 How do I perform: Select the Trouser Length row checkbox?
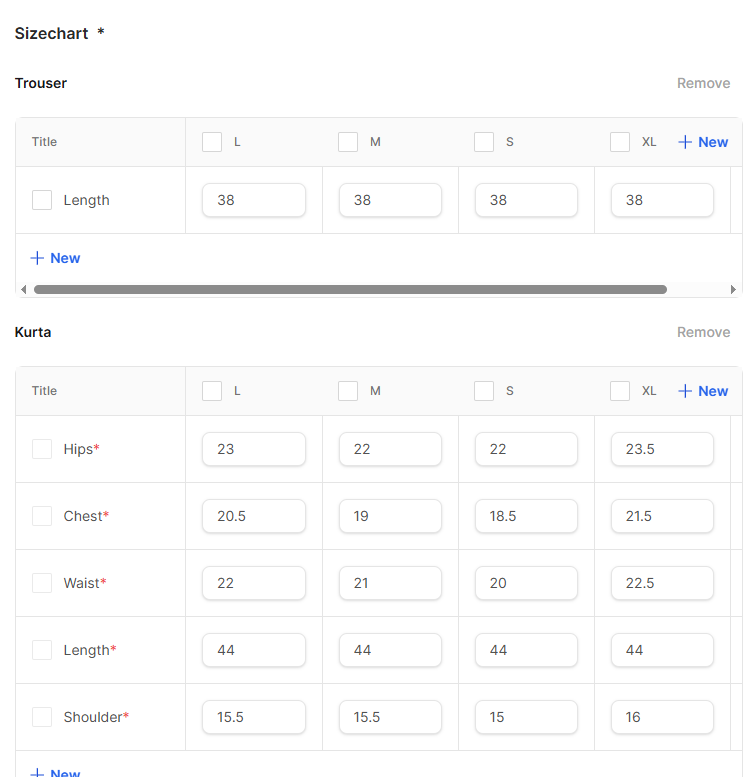(42, 200)
